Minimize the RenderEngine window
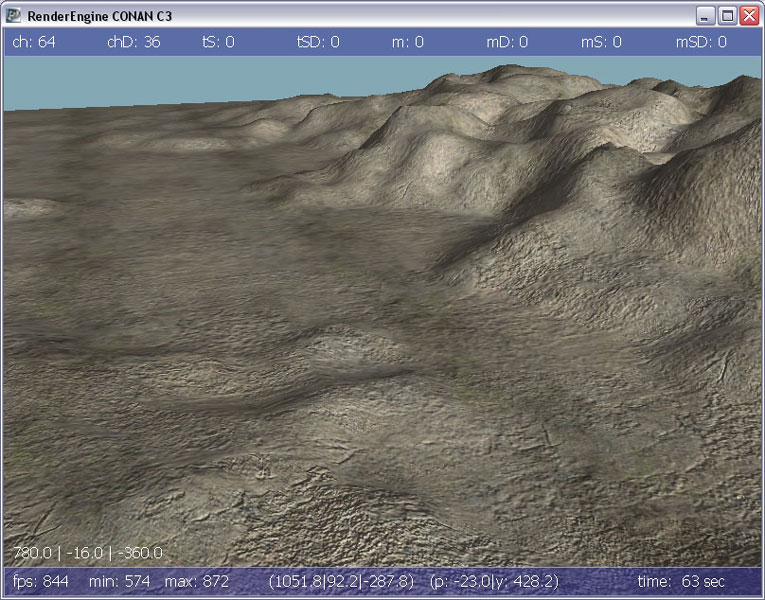The image size is (765, 600). 707,16
